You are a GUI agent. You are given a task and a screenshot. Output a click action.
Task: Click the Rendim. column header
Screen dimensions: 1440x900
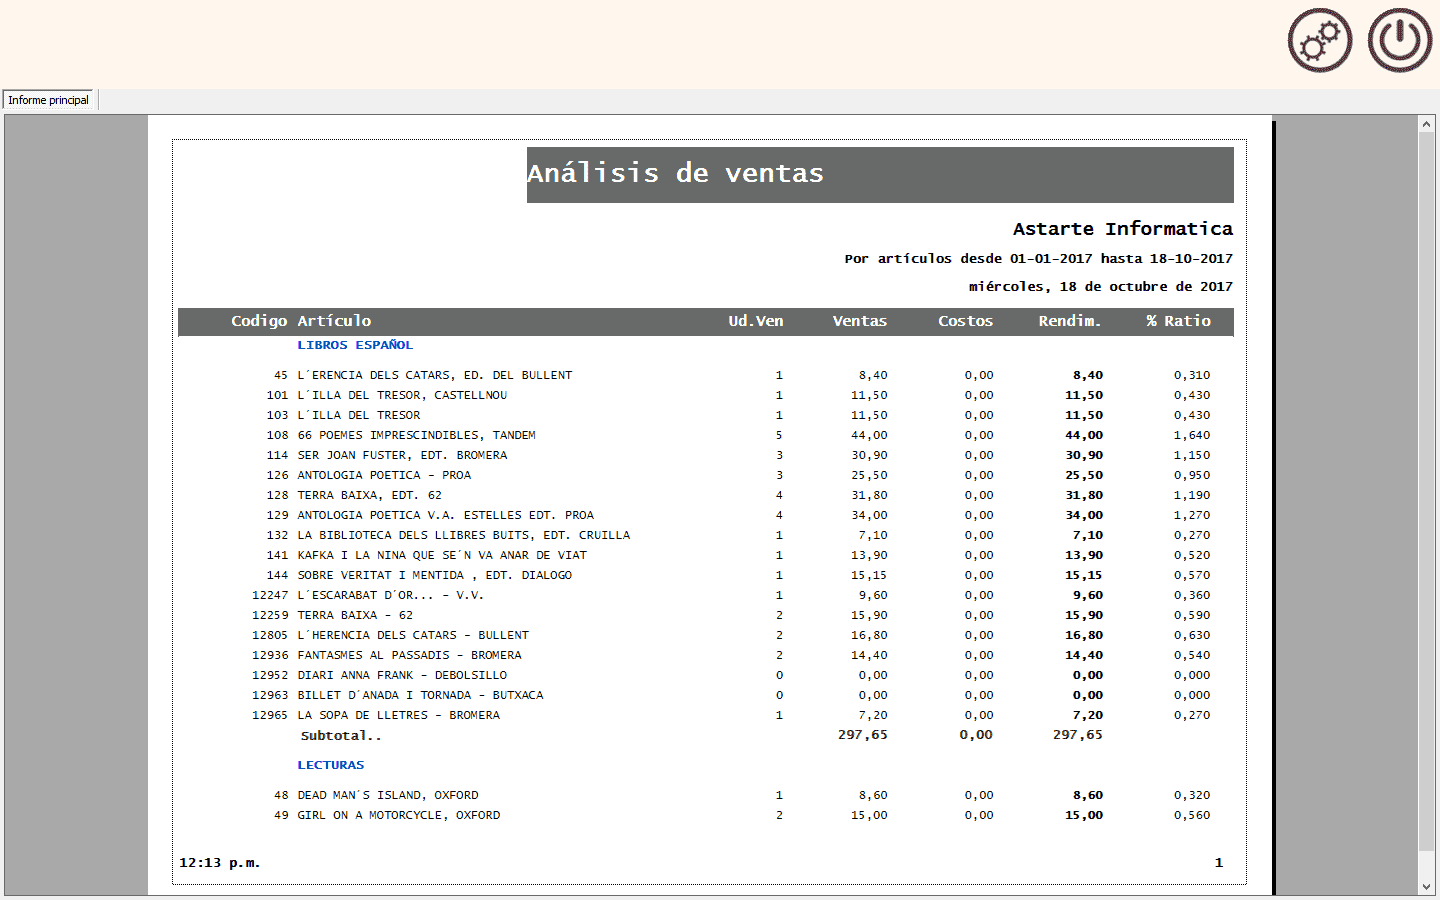click(1069, 321)
